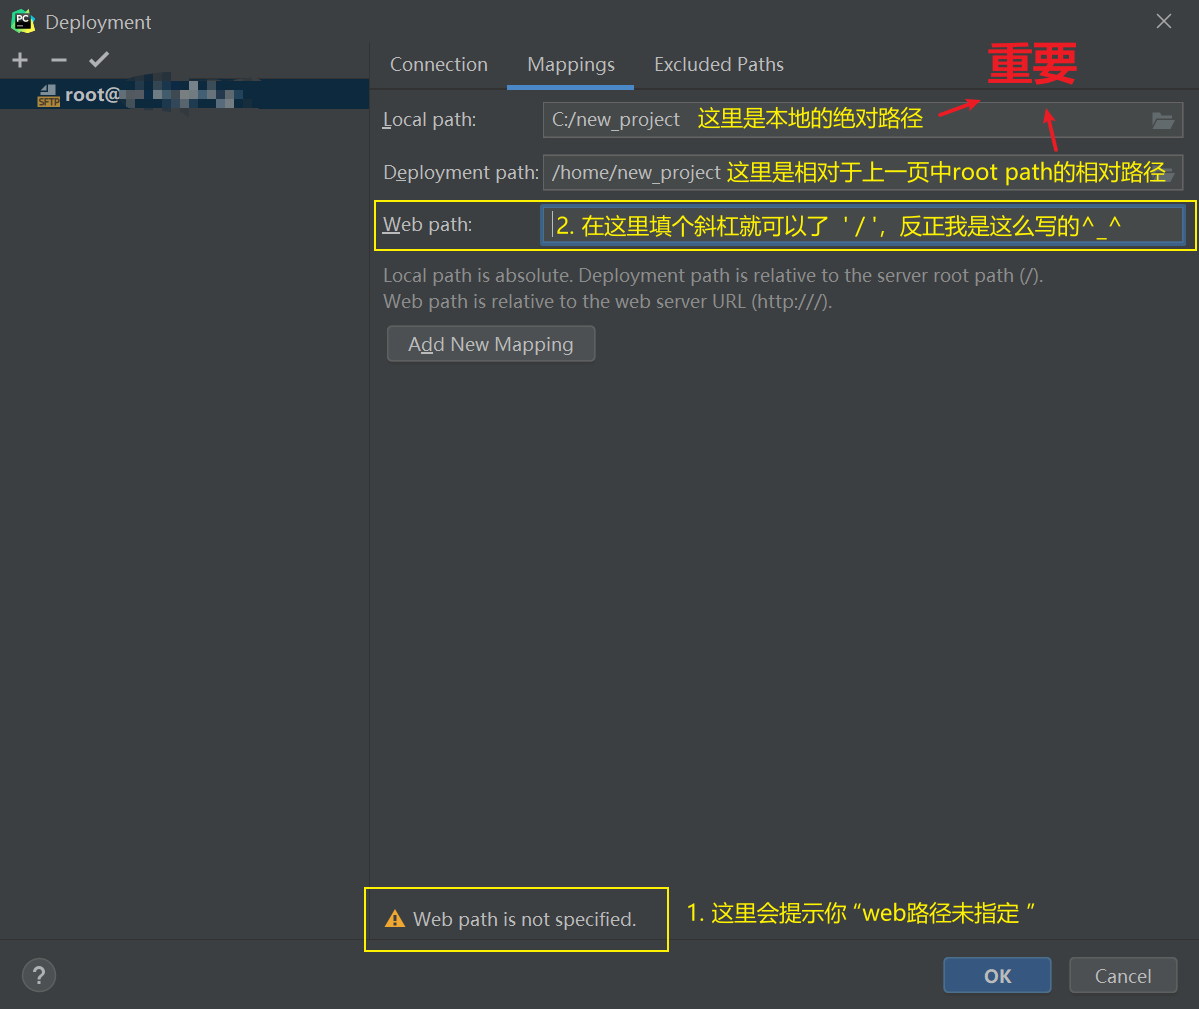Viewport: 1199px width, 1009px height.
Task: Open help with the question mark button
Action: pos(39,975)
